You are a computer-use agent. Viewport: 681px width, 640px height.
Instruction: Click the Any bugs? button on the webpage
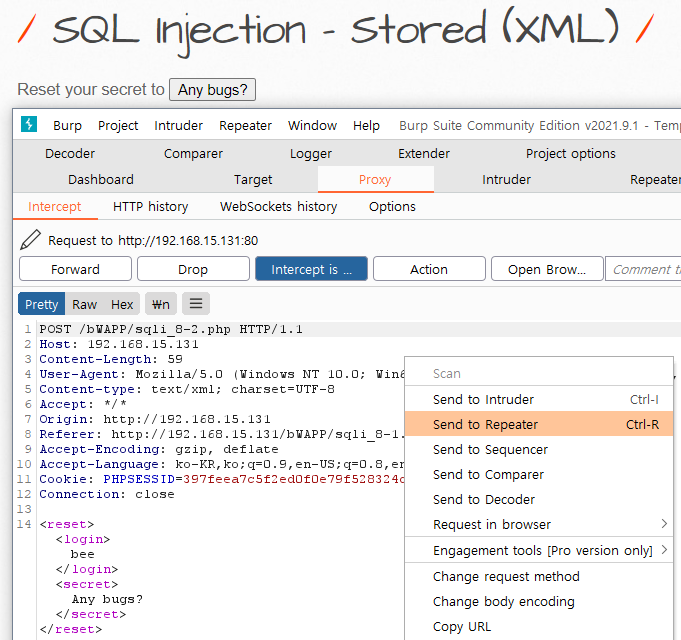click(x=212, y=89)
